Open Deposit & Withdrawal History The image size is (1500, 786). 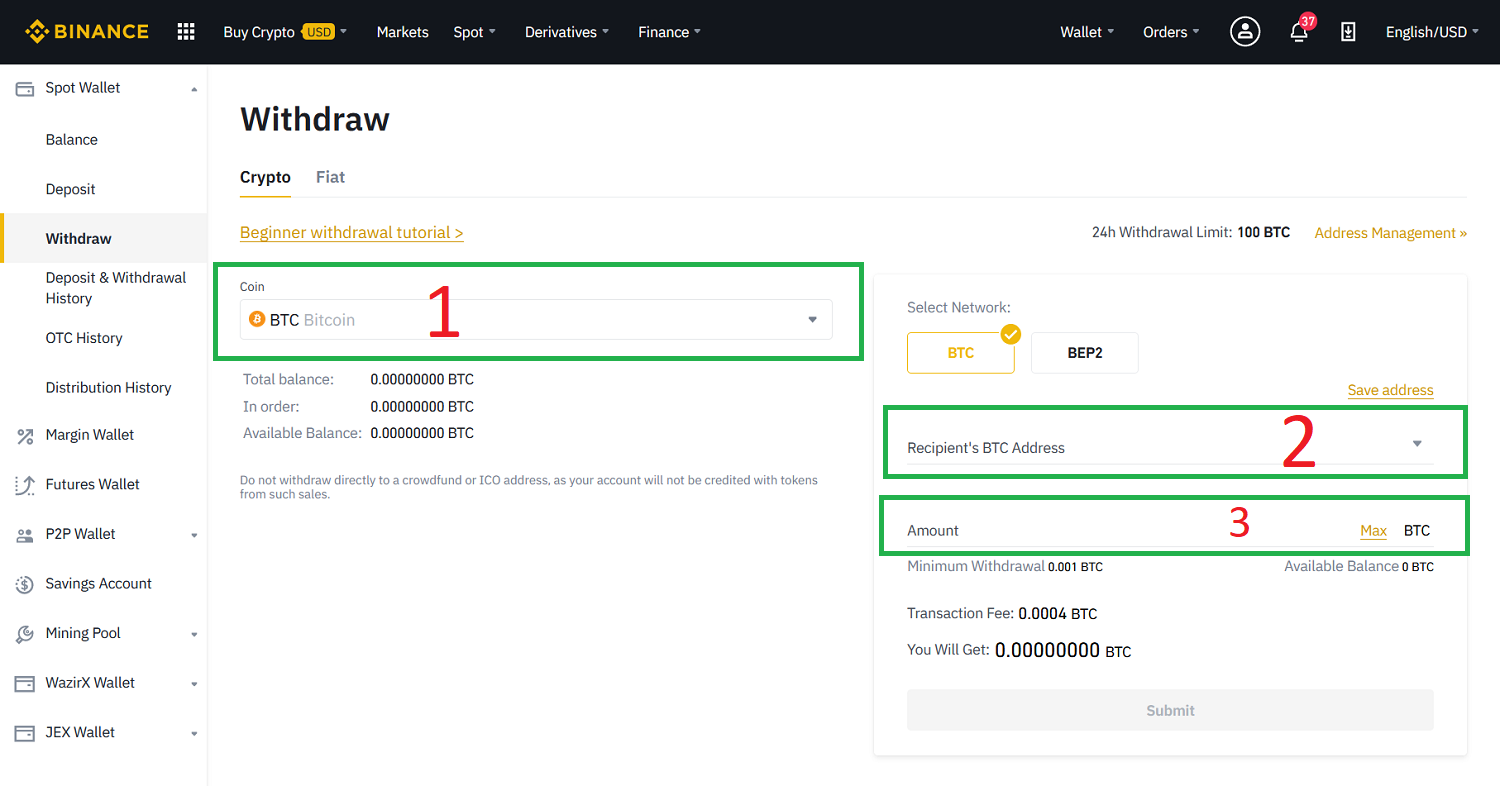(116, 288)
